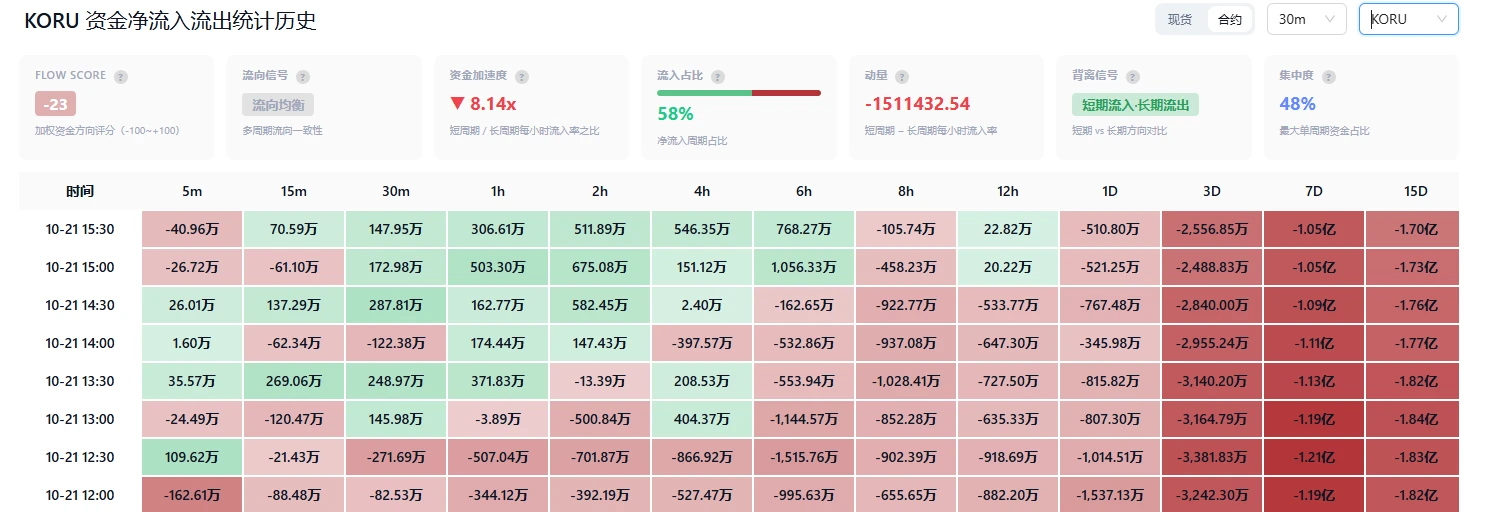1512x512 pixels.
Task: Click the 2h column header
Action: pos(600,191)
